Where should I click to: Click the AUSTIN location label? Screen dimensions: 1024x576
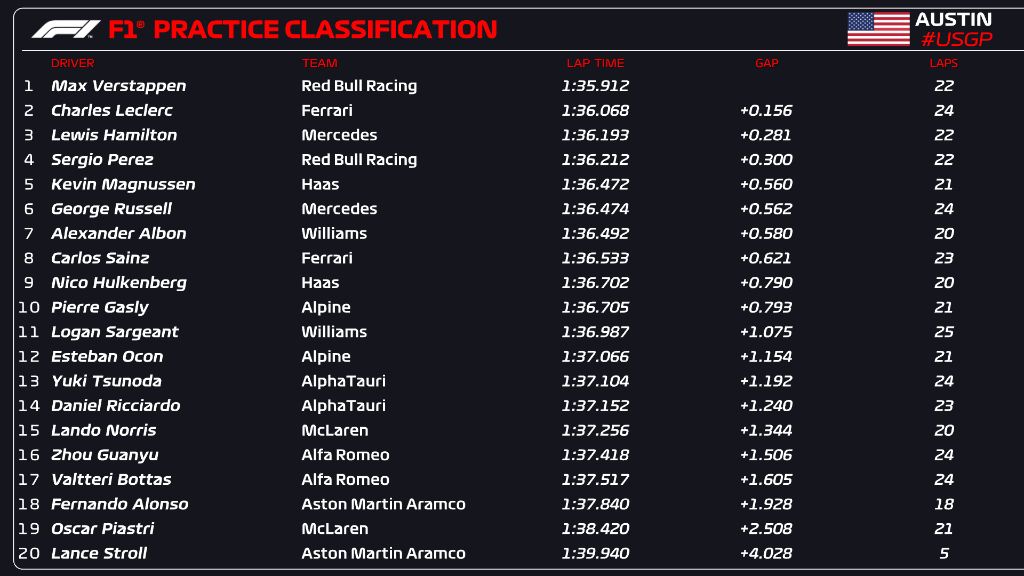click(953, 19)
